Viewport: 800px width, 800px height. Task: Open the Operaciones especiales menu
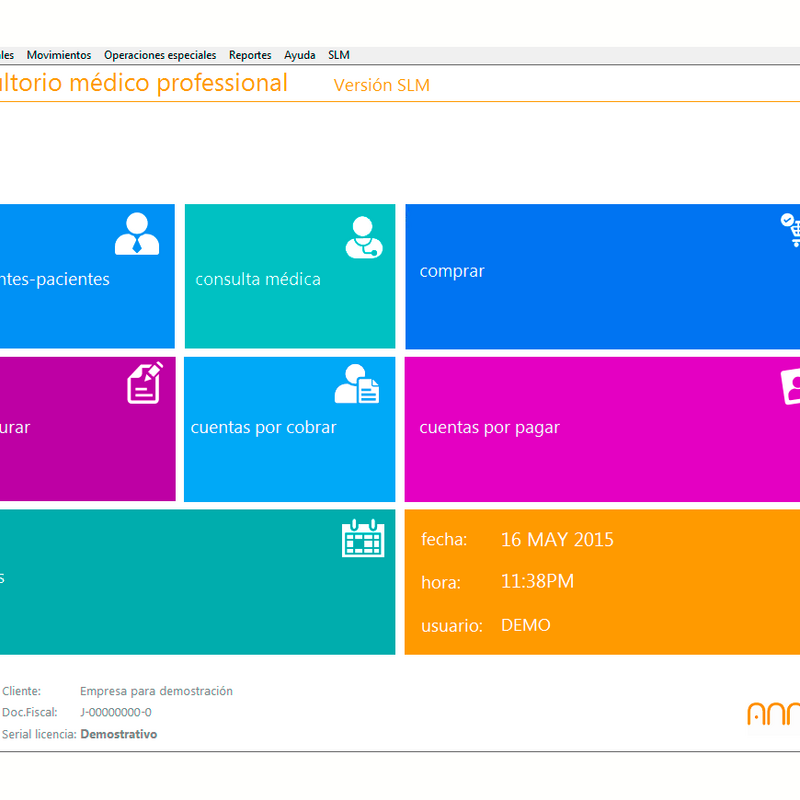point(160,55)
